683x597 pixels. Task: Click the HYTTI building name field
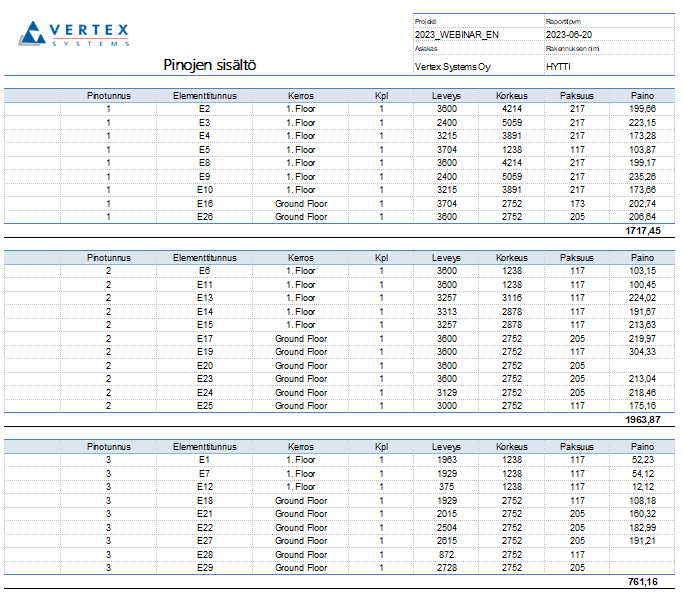coord(559,66)
